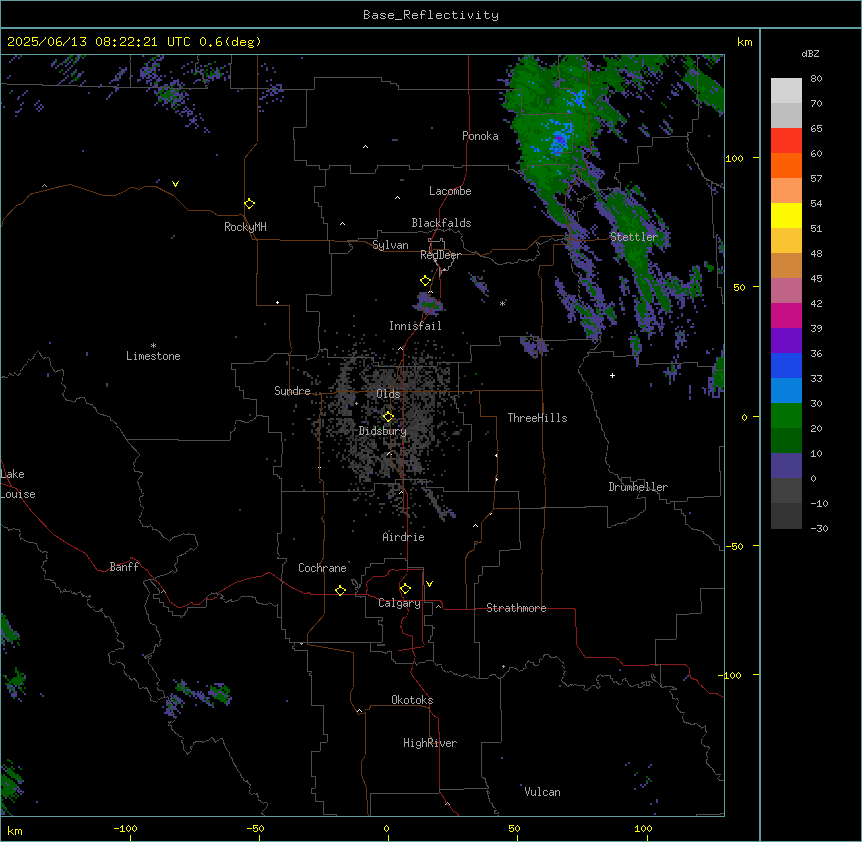Click the Limestone label

pos(153,356)
